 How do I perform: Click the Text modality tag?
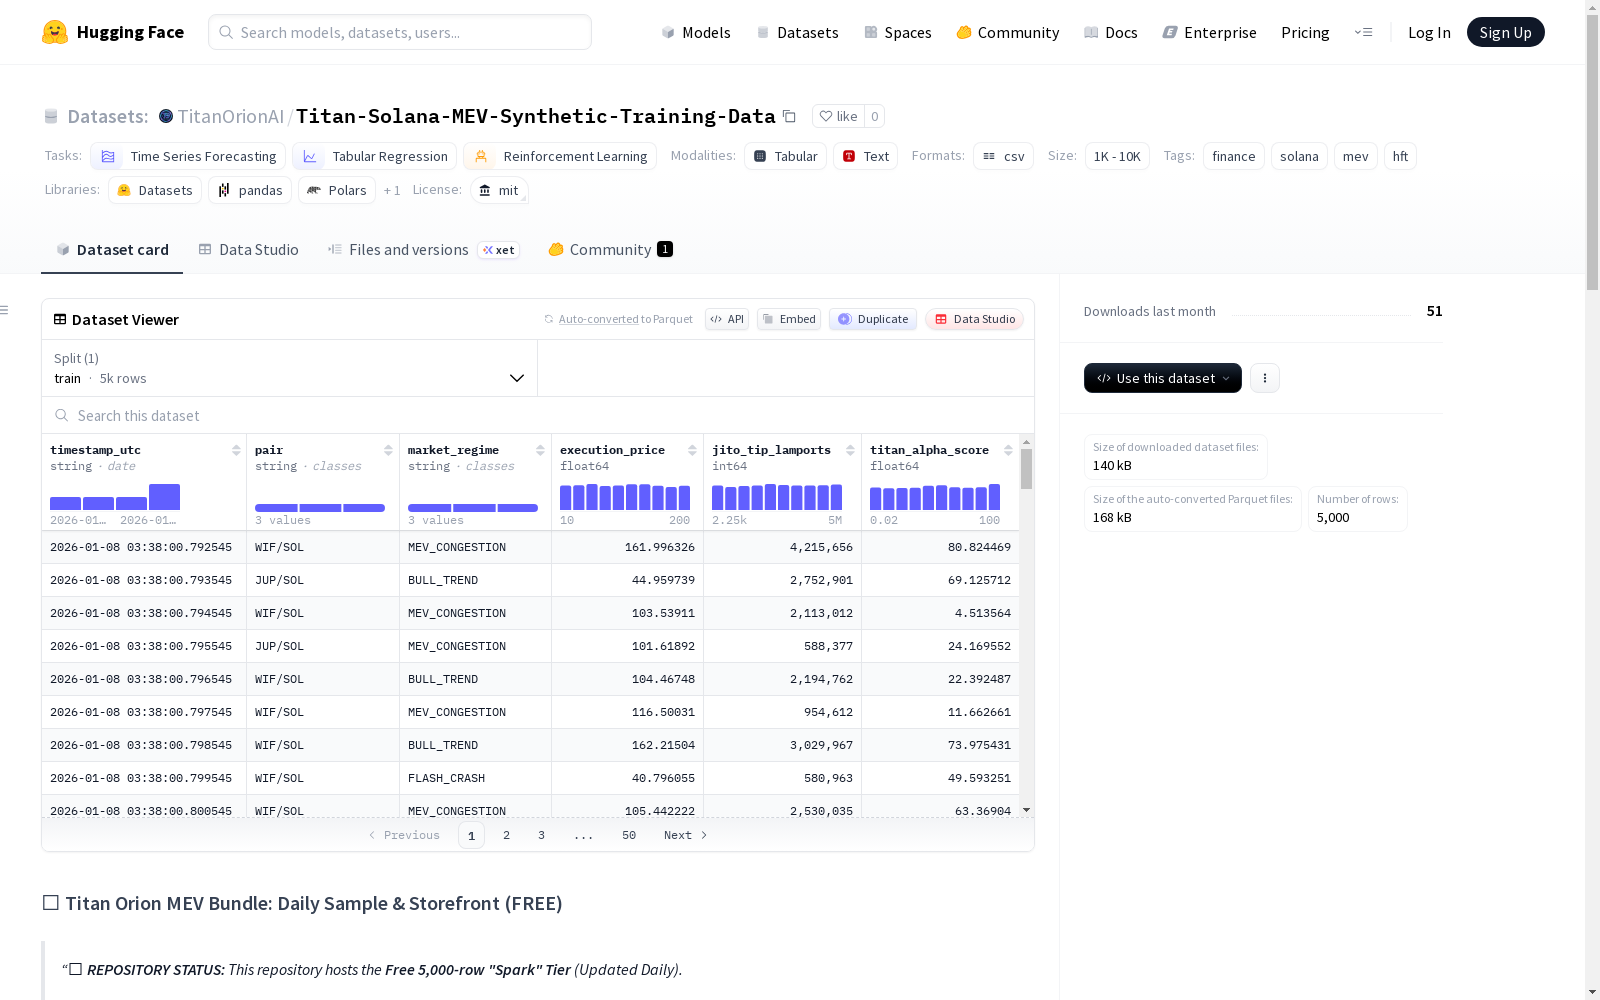pyautogui.click(x=865, y=156)
